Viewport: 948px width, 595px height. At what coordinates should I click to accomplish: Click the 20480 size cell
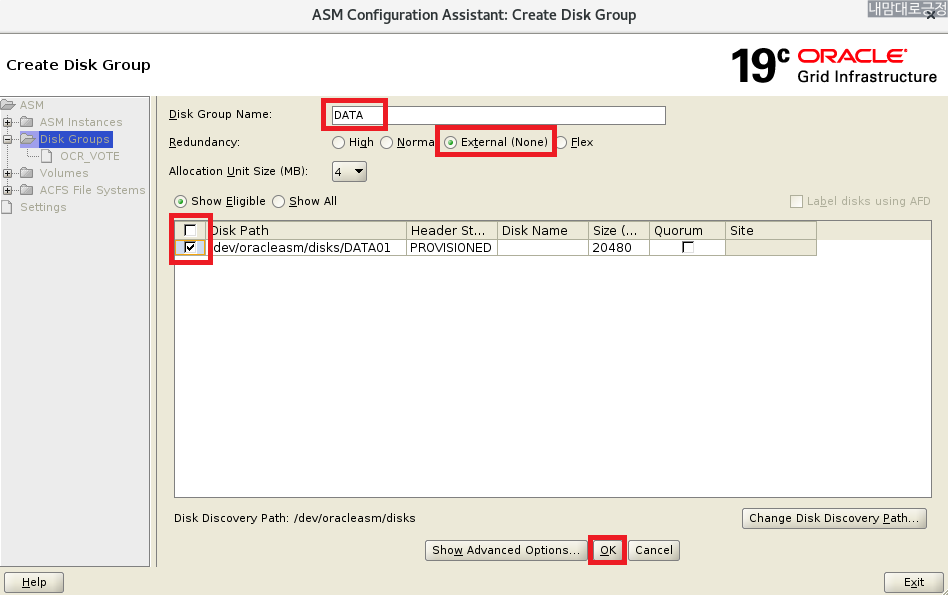click(x=618, y=247)
